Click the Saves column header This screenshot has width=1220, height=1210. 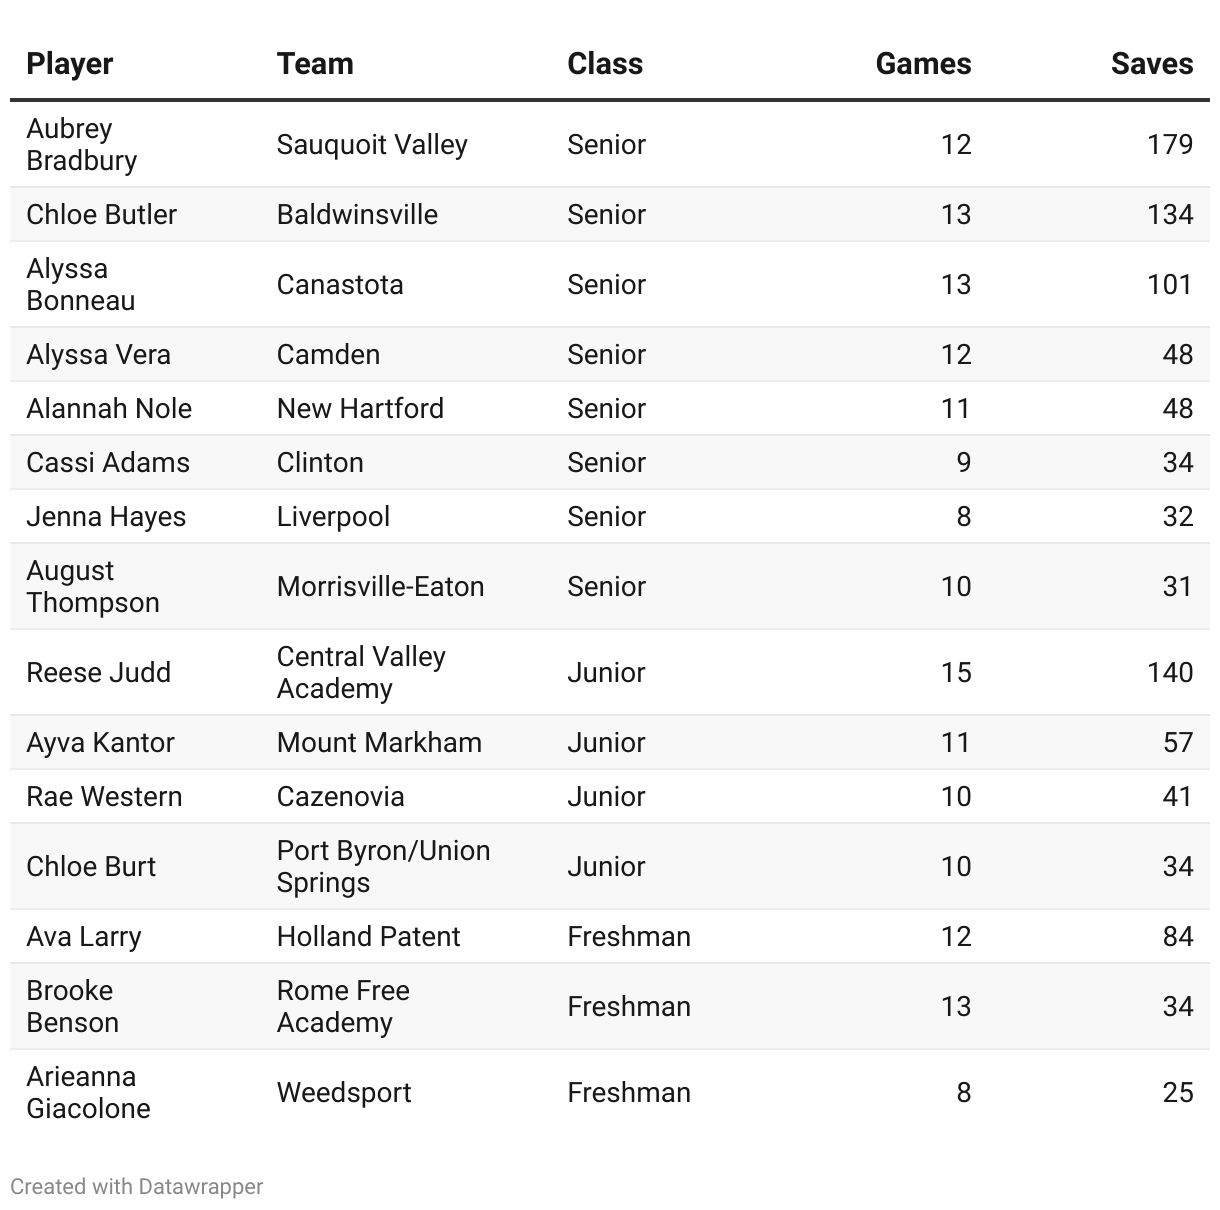(x=1151, y=64)
